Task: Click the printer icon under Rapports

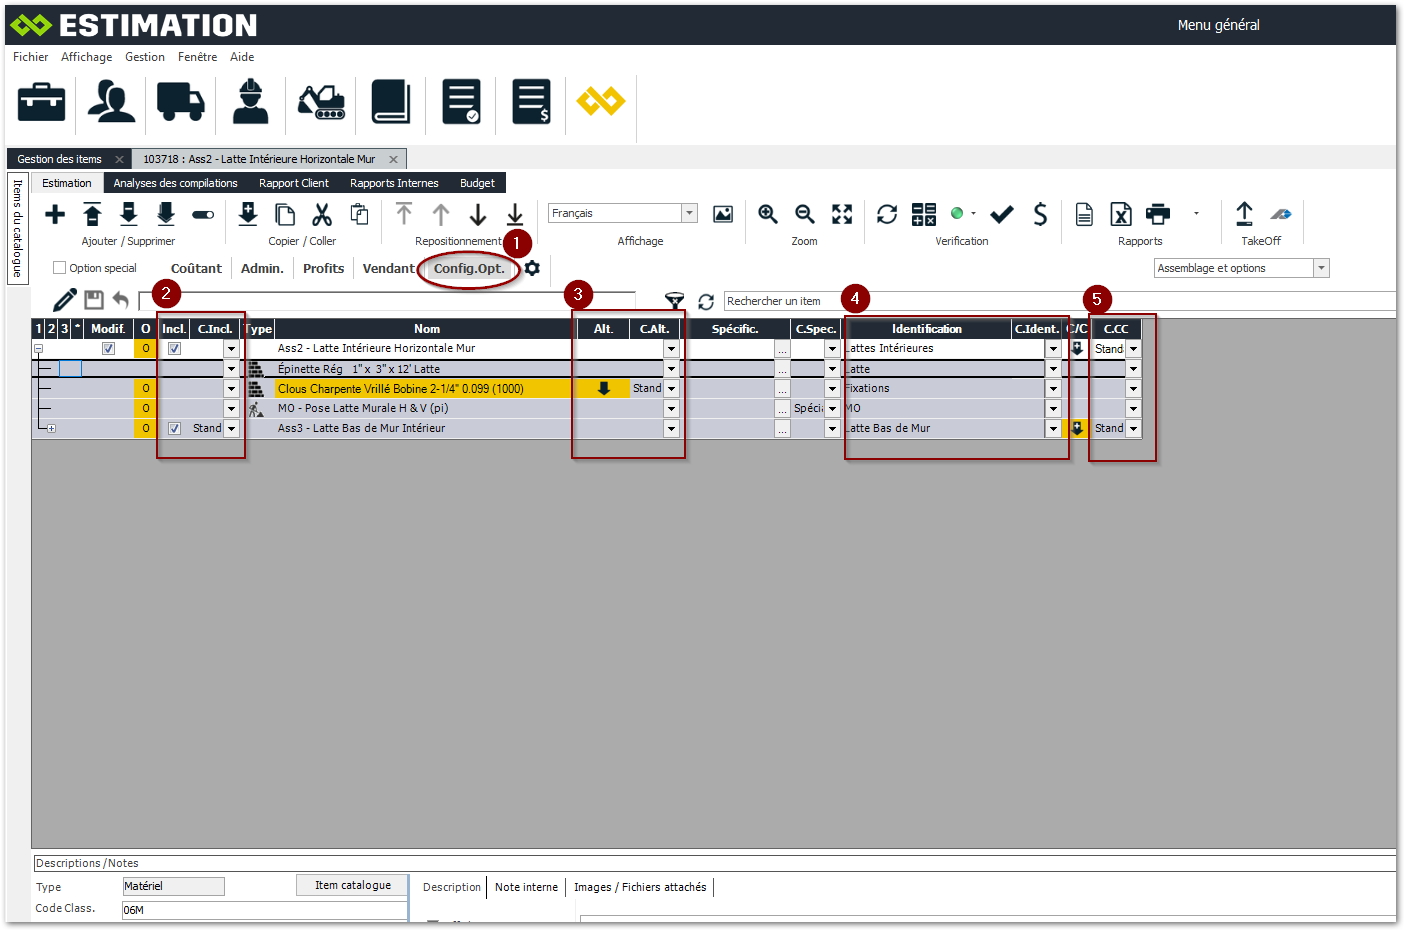Action: (1158, 214)
